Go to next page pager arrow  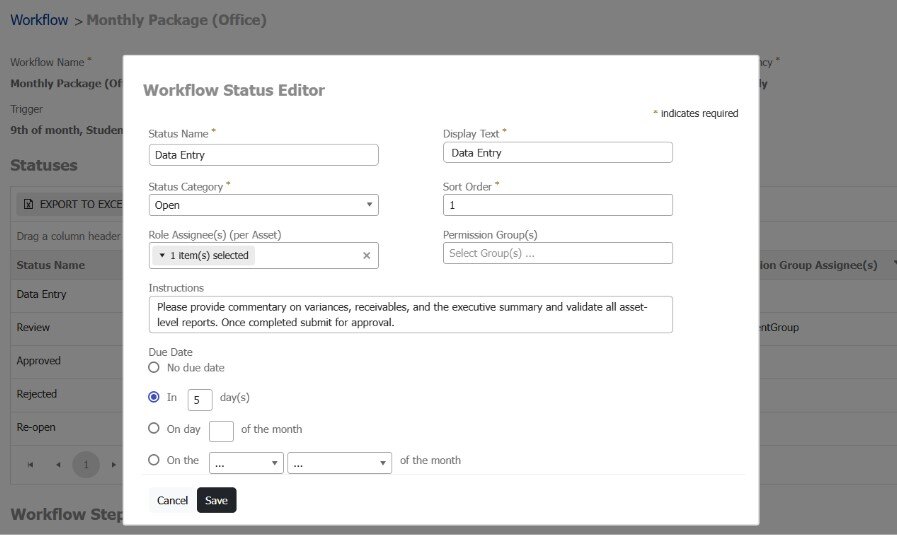114,465
